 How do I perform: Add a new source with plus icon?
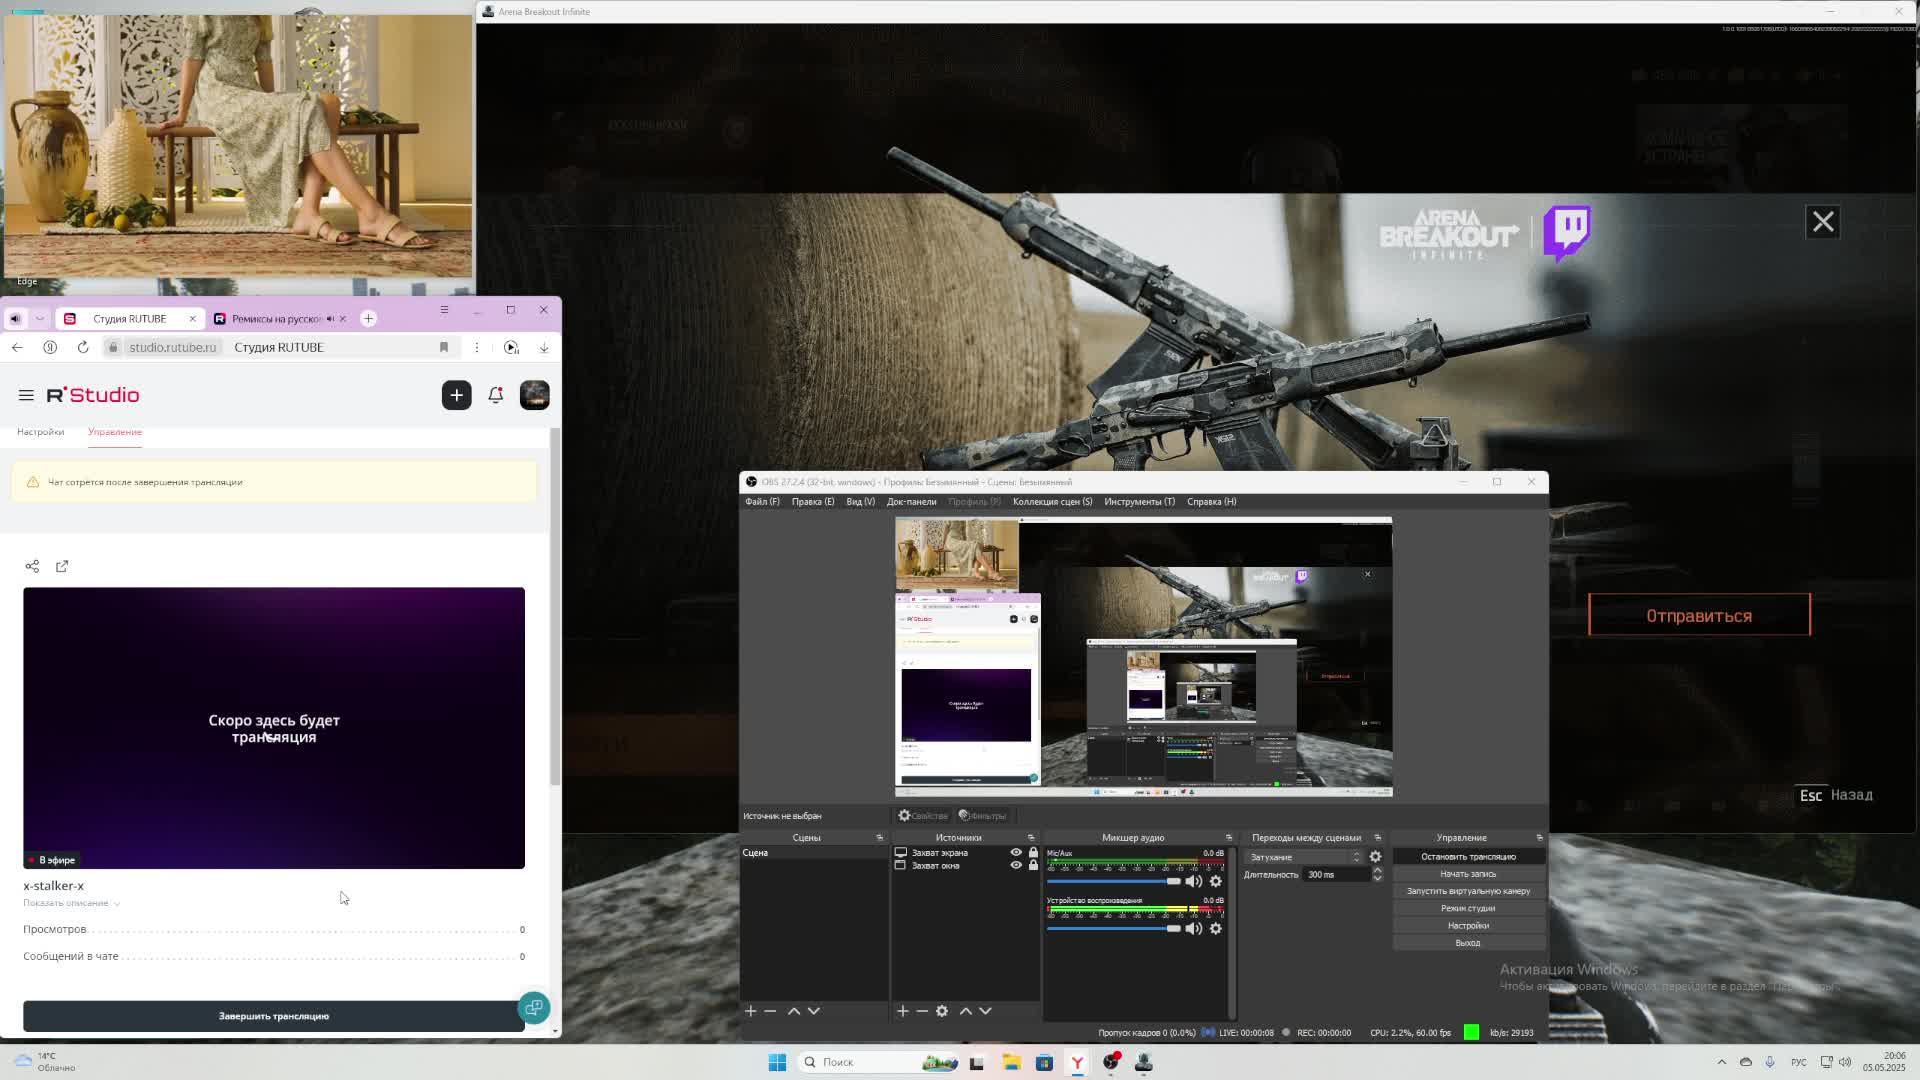tap(902, 1011)
